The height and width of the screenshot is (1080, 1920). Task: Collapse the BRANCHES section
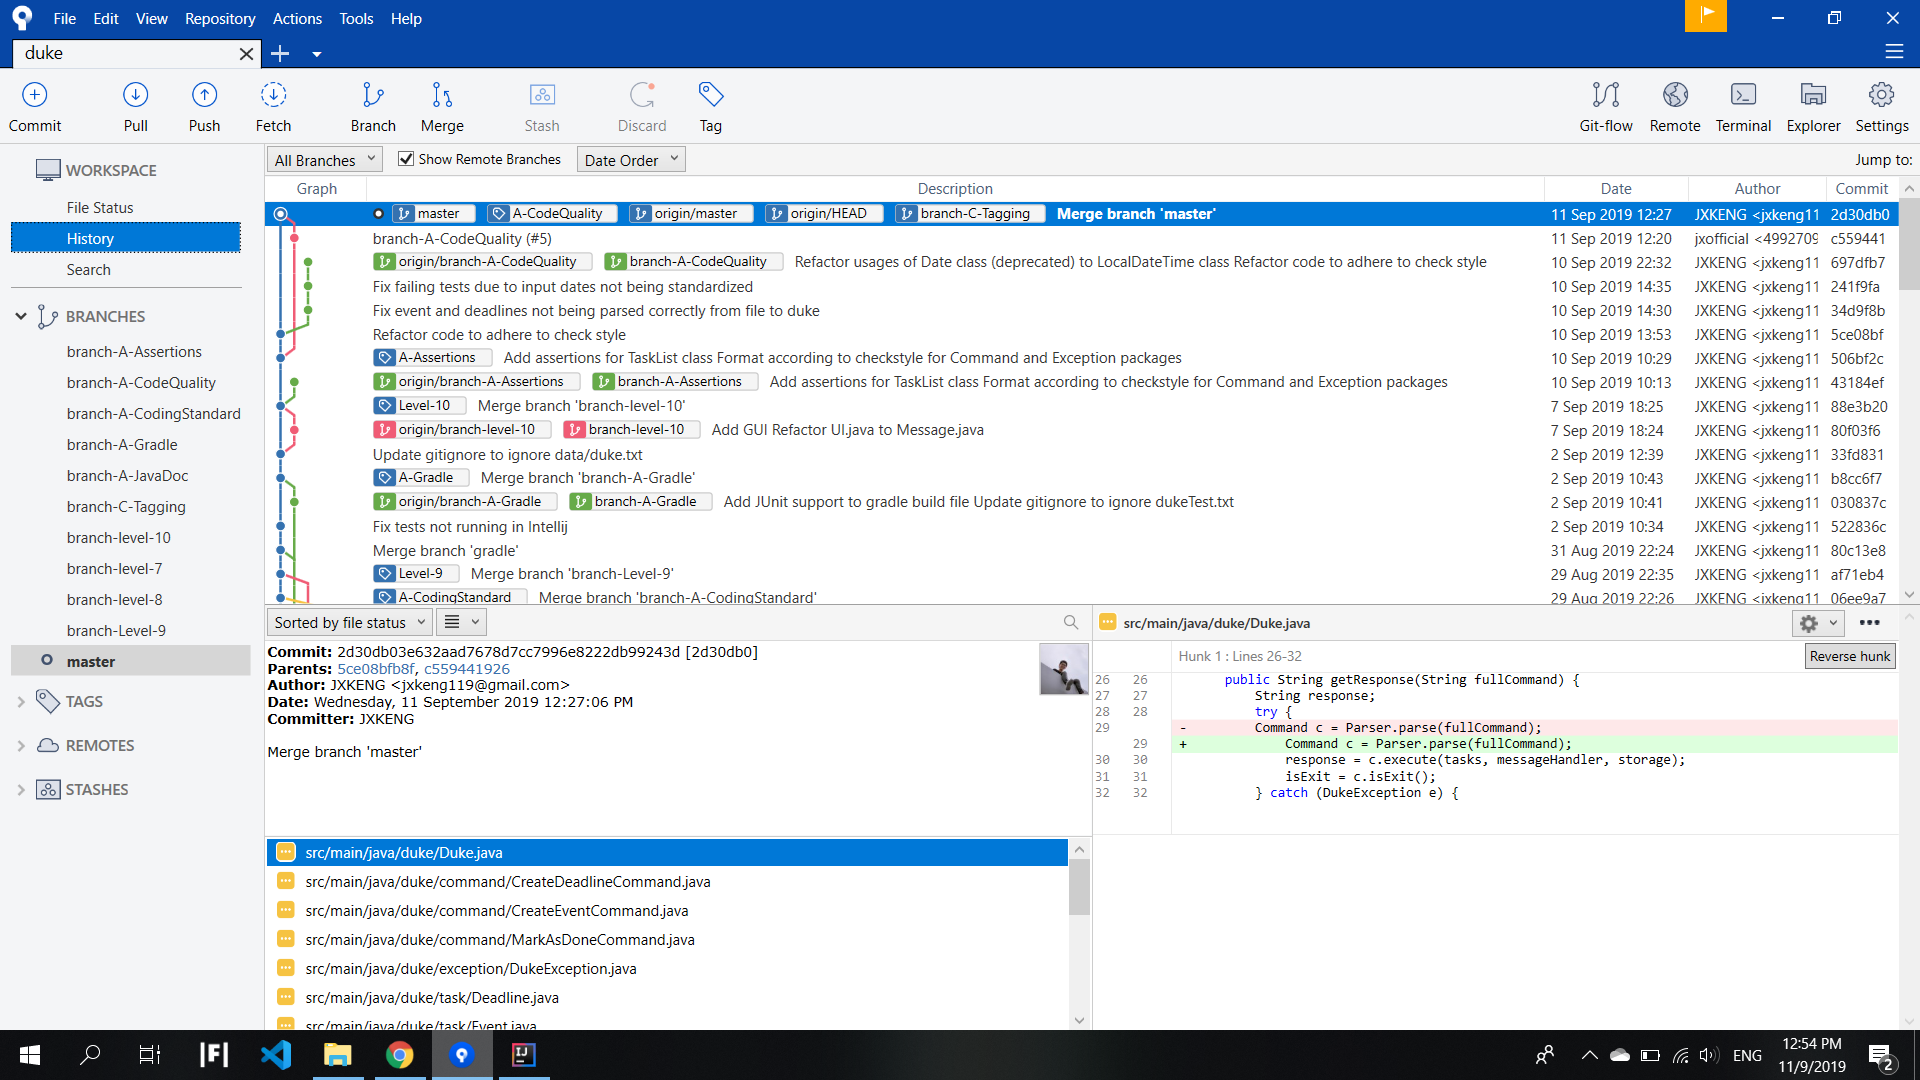pyautogui.click(x=21, y=316)
